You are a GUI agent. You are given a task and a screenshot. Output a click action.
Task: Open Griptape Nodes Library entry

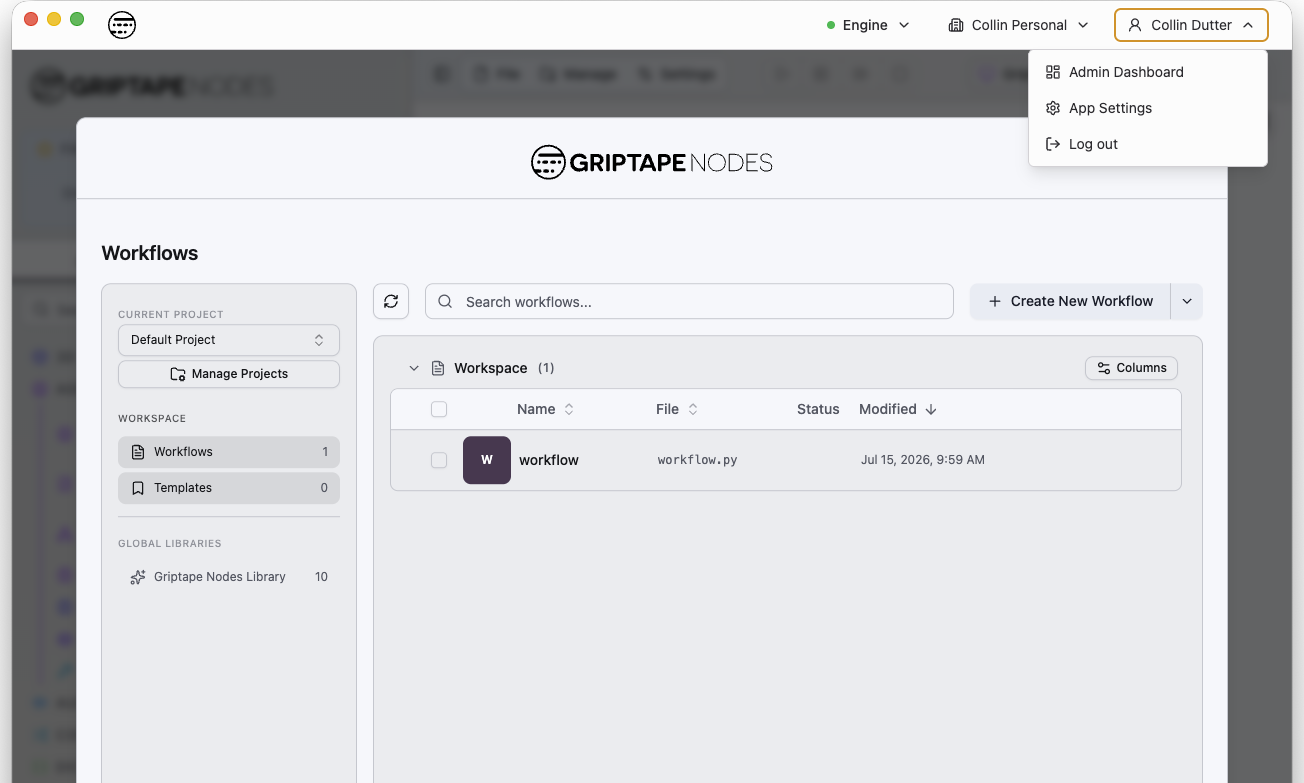tap(229, 577)
